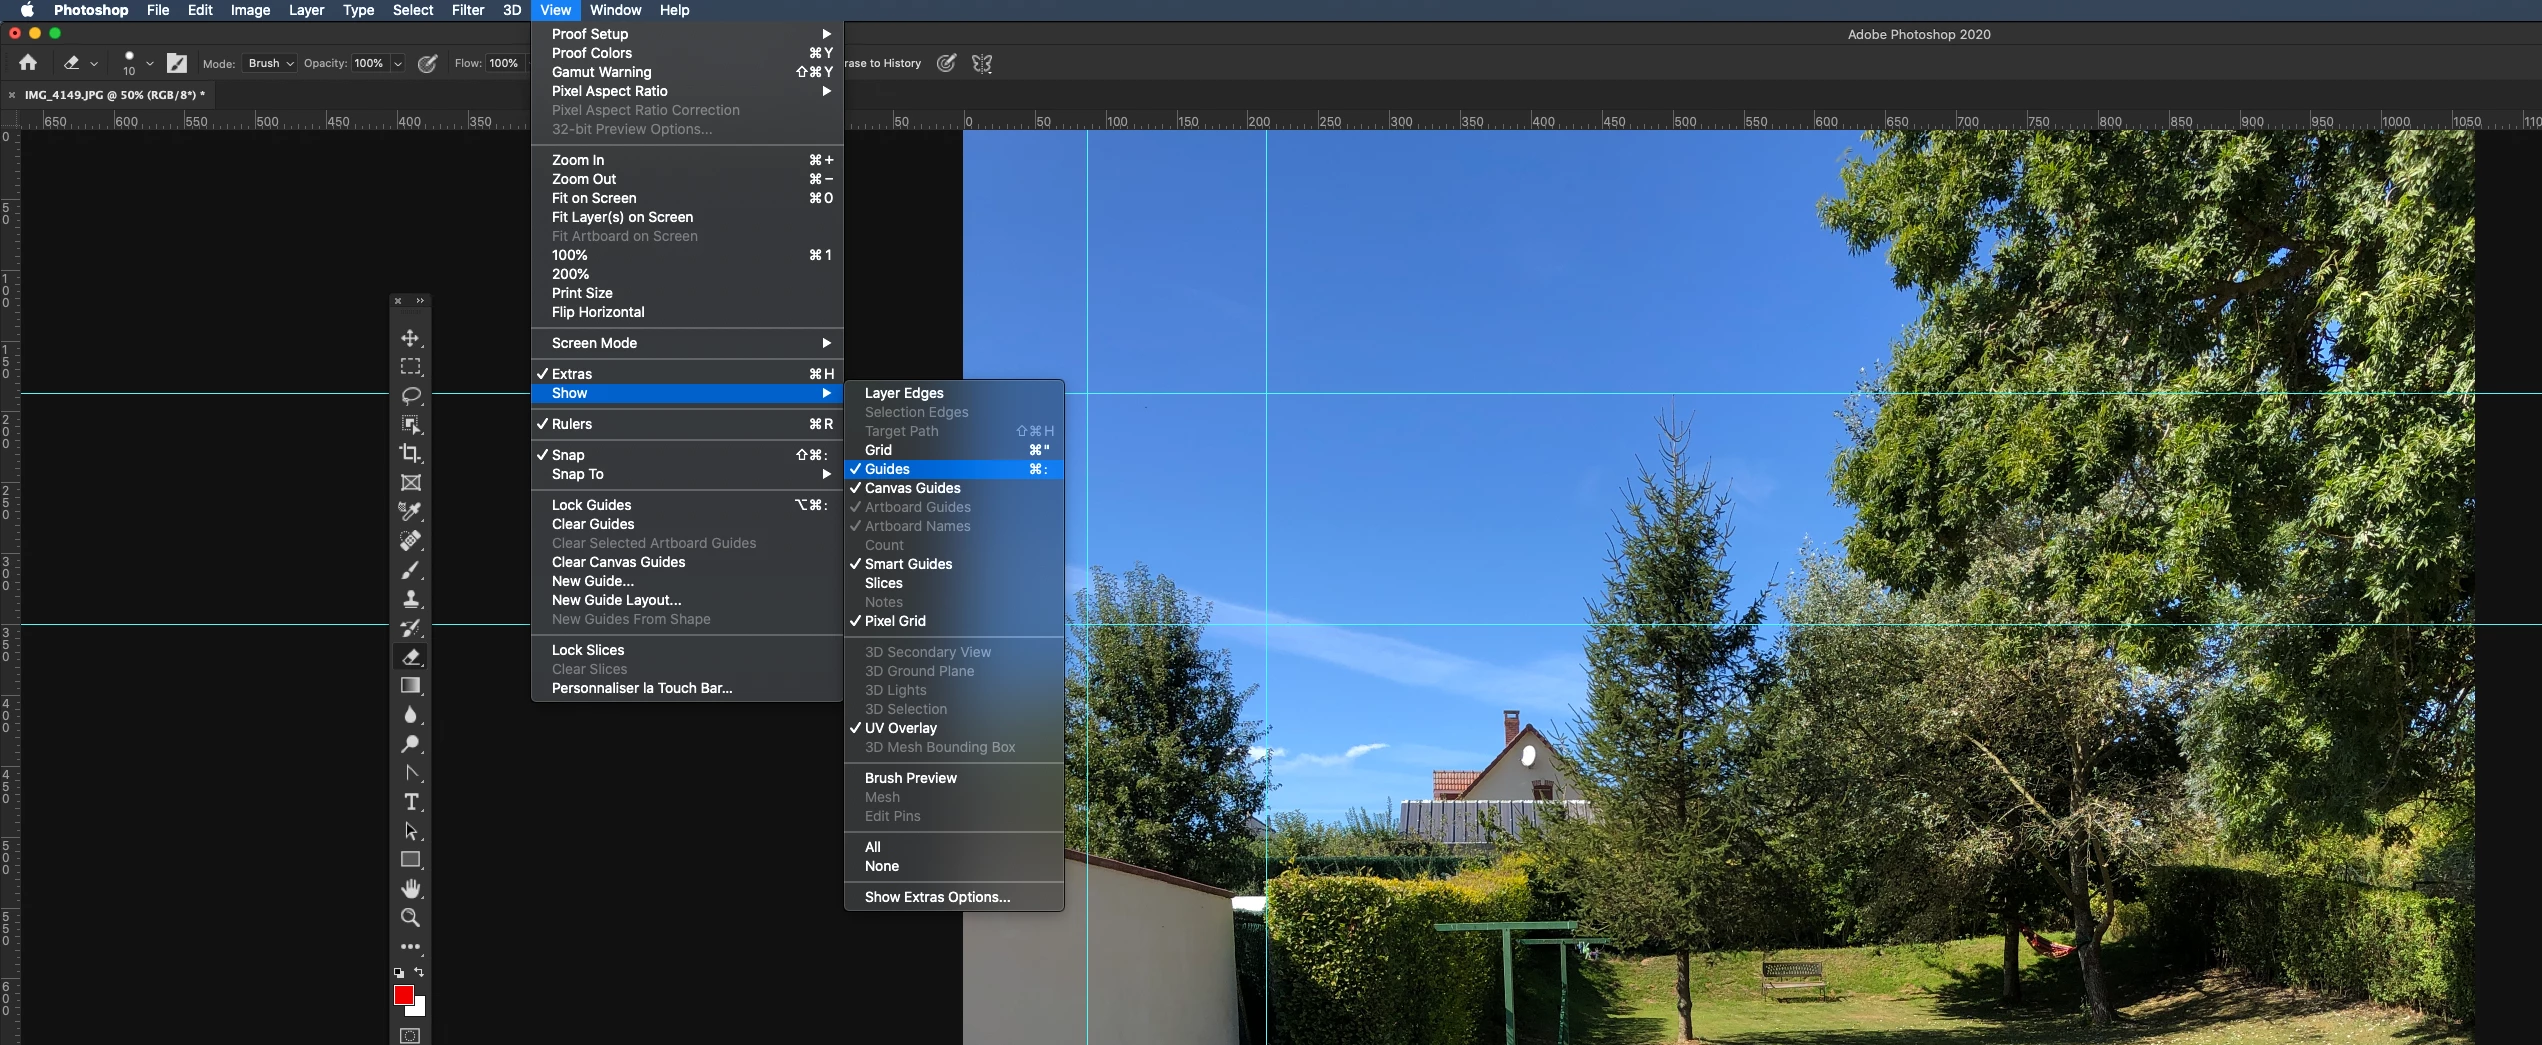Viewport: 2542px width, 1045px height.
Task: Select the Clone Stamp tool
Action: pos(410,599)
